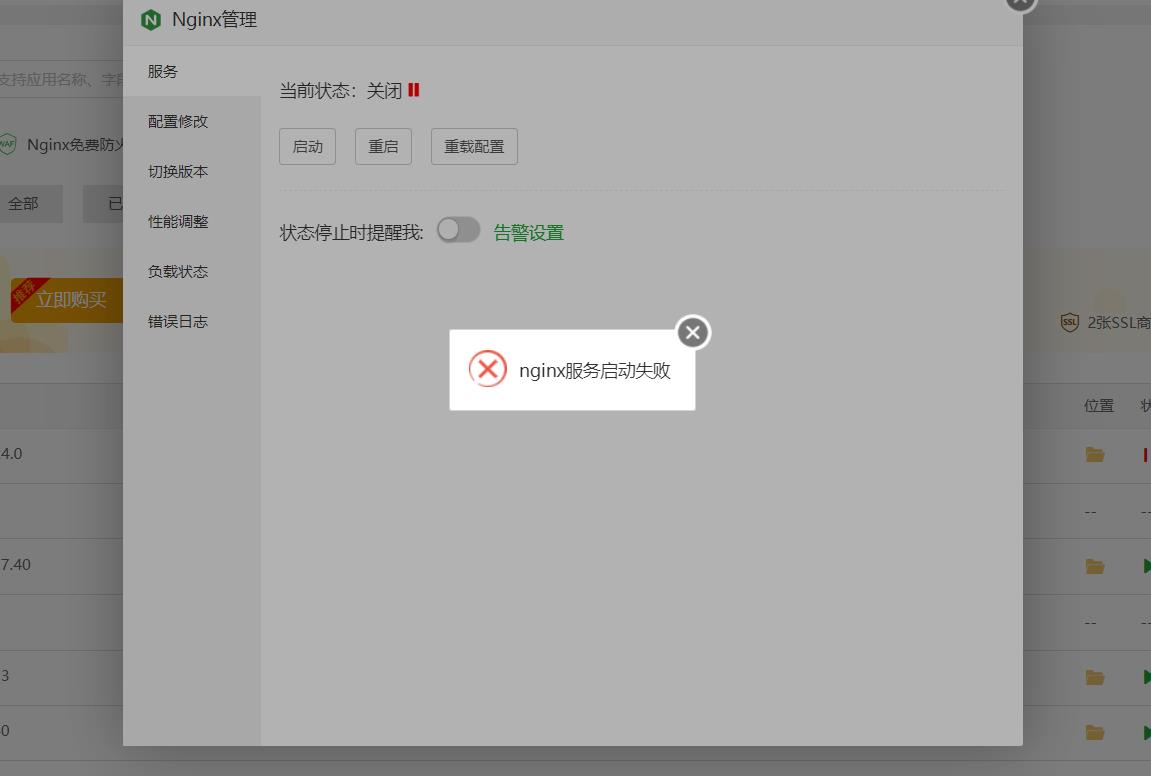Screen dimensions: 1151x776
Task: Click the SSL shield icon at right
Action: tap(1070, 322)
